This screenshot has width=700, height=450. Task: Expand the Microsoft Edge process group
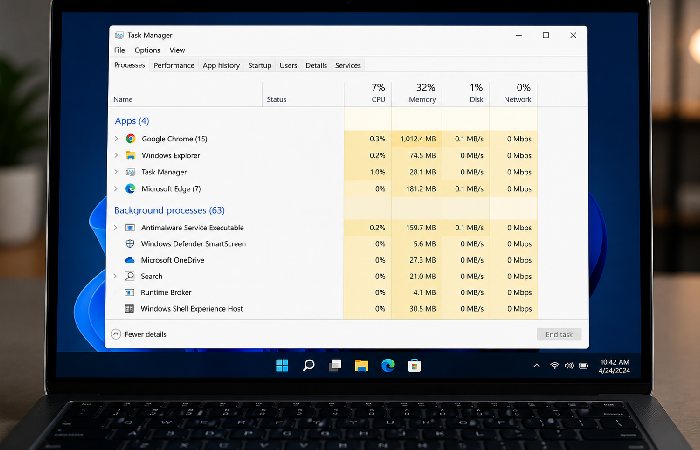pos(116,188)
